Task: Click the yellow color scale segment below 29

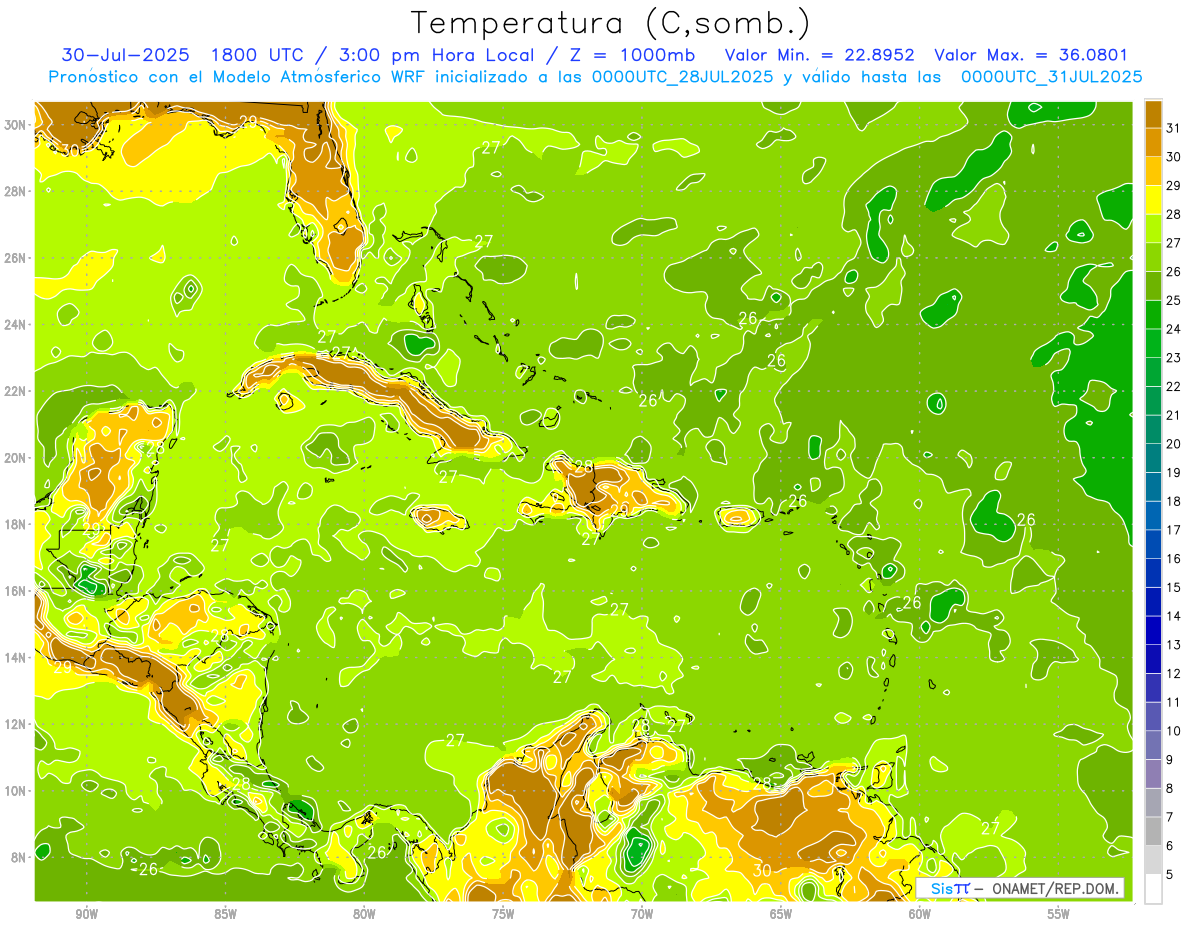Action: pos(1153,199)
